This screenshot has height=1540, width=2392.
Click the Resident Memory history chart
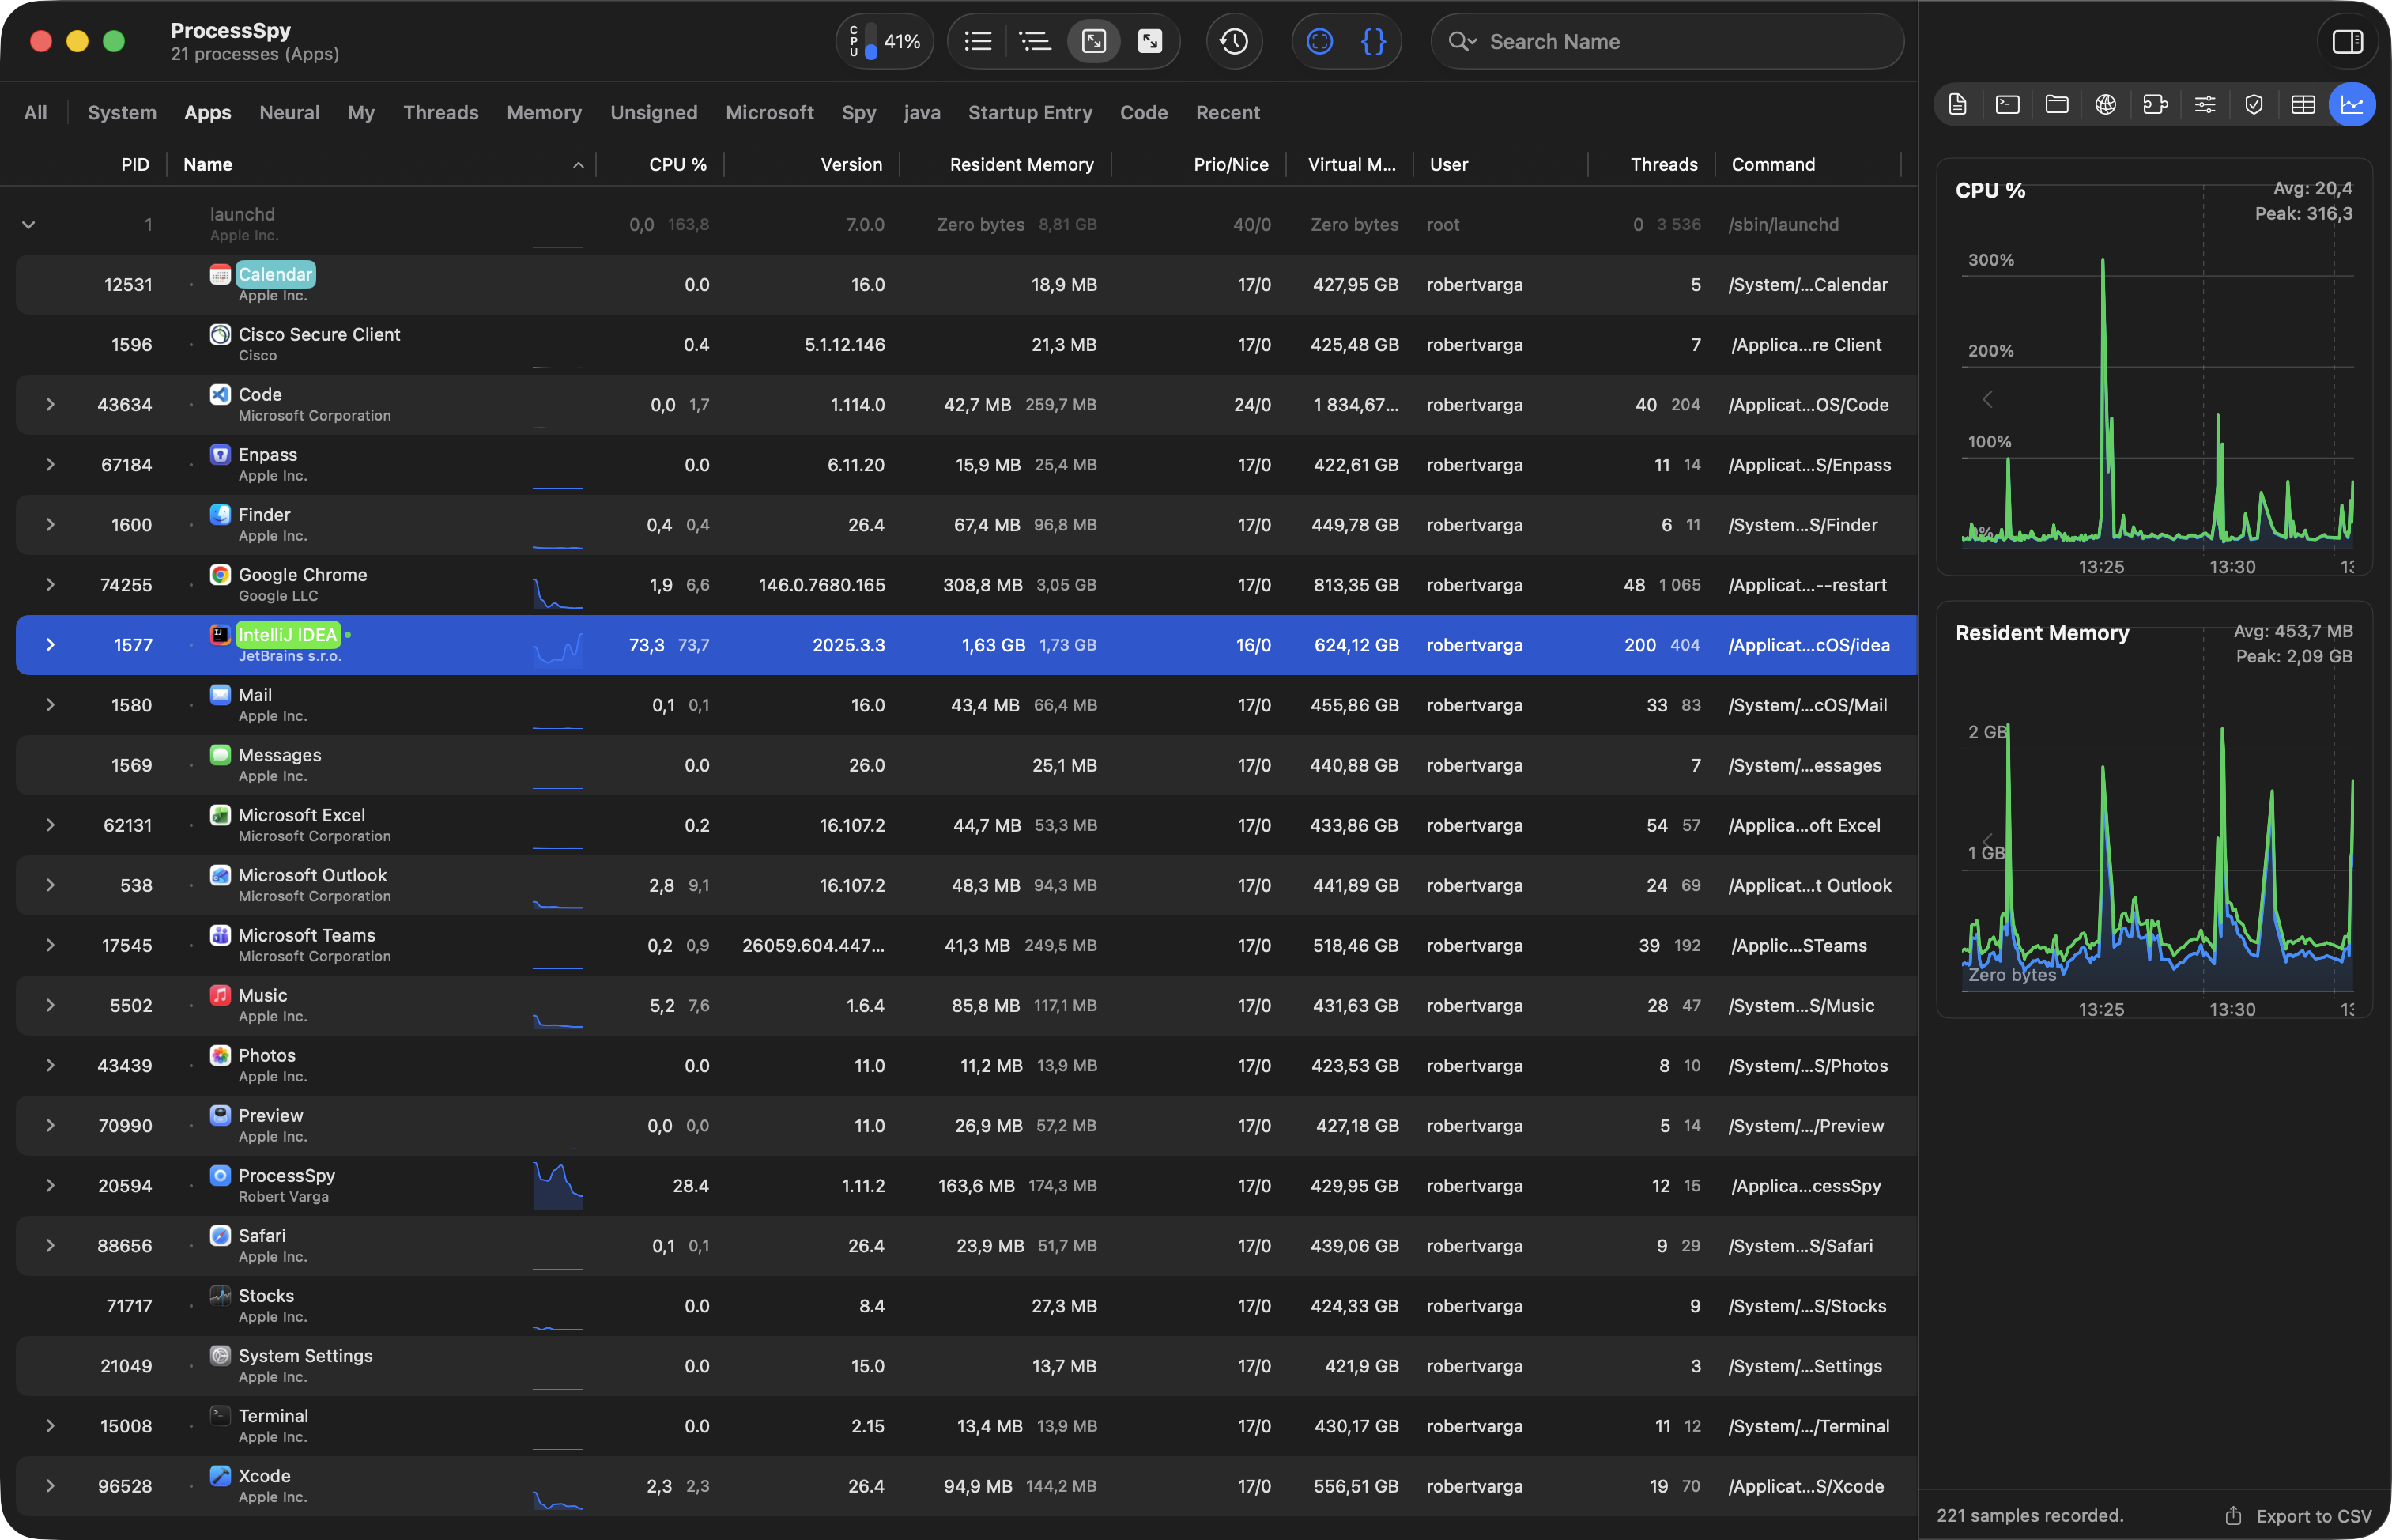2154,809
